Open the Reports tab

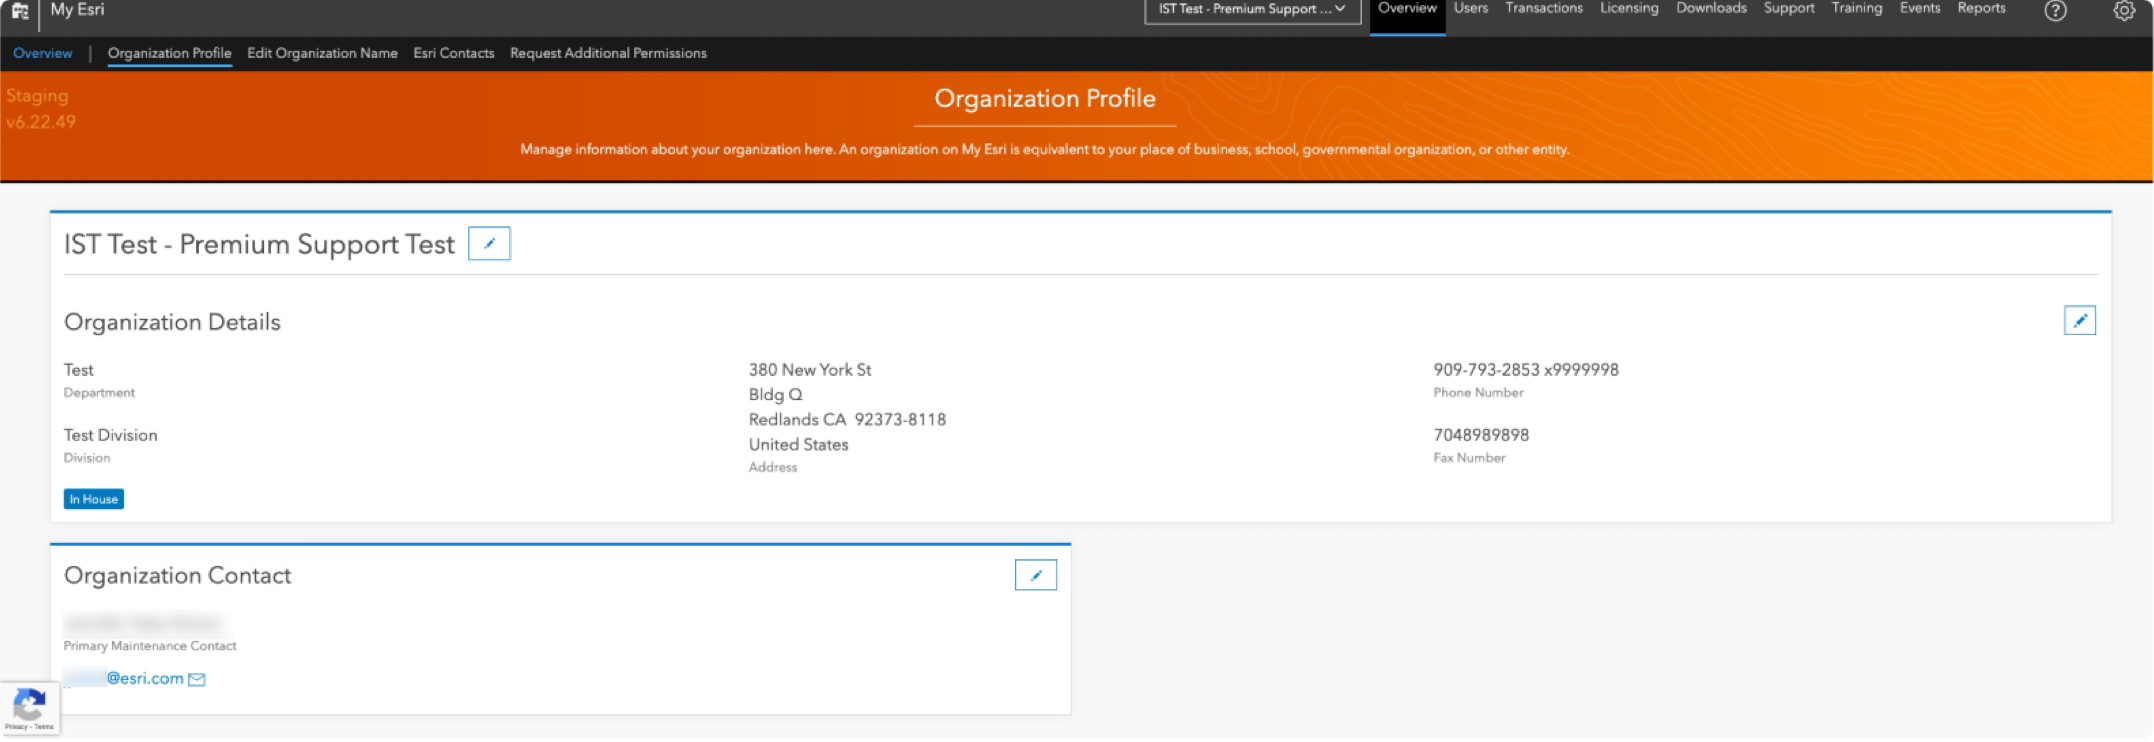[x=1981, y=8]
